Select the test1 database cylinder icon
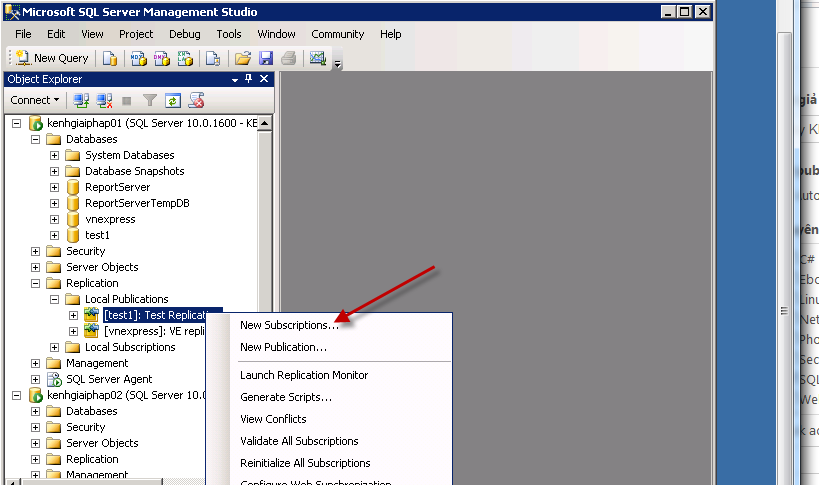 click(x=73, y=235)
